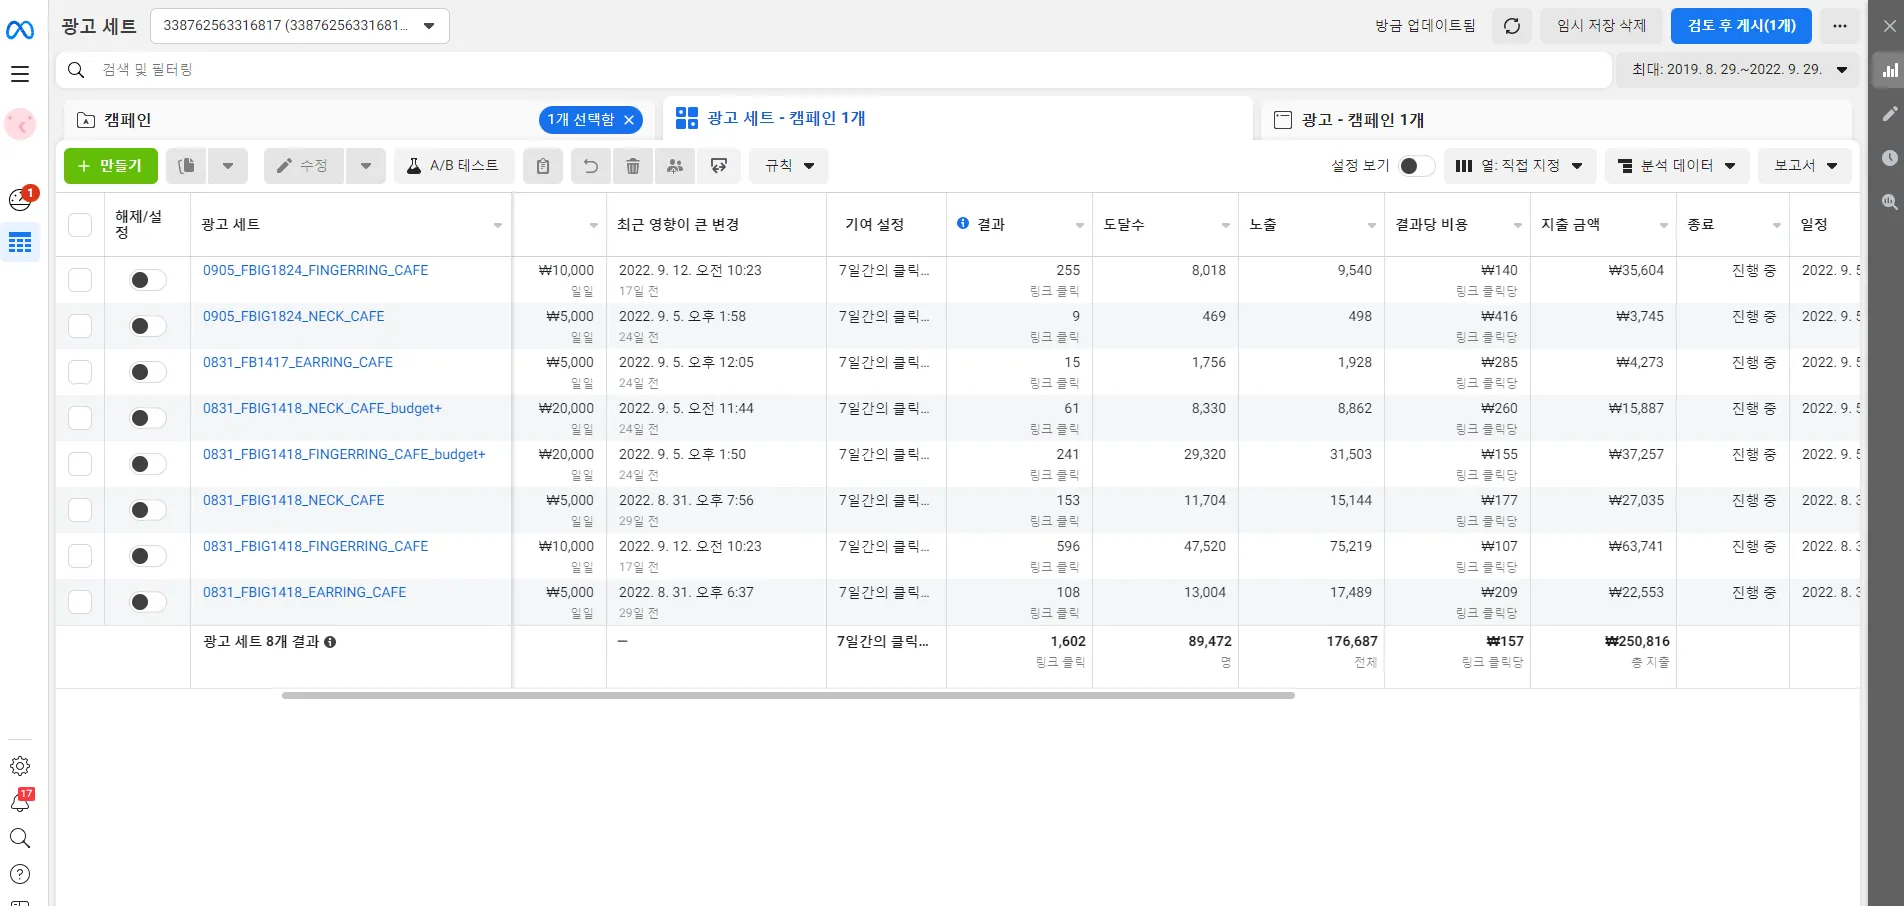
Task: Open the 규칙 dropdown menu
Action: point(788,166)
